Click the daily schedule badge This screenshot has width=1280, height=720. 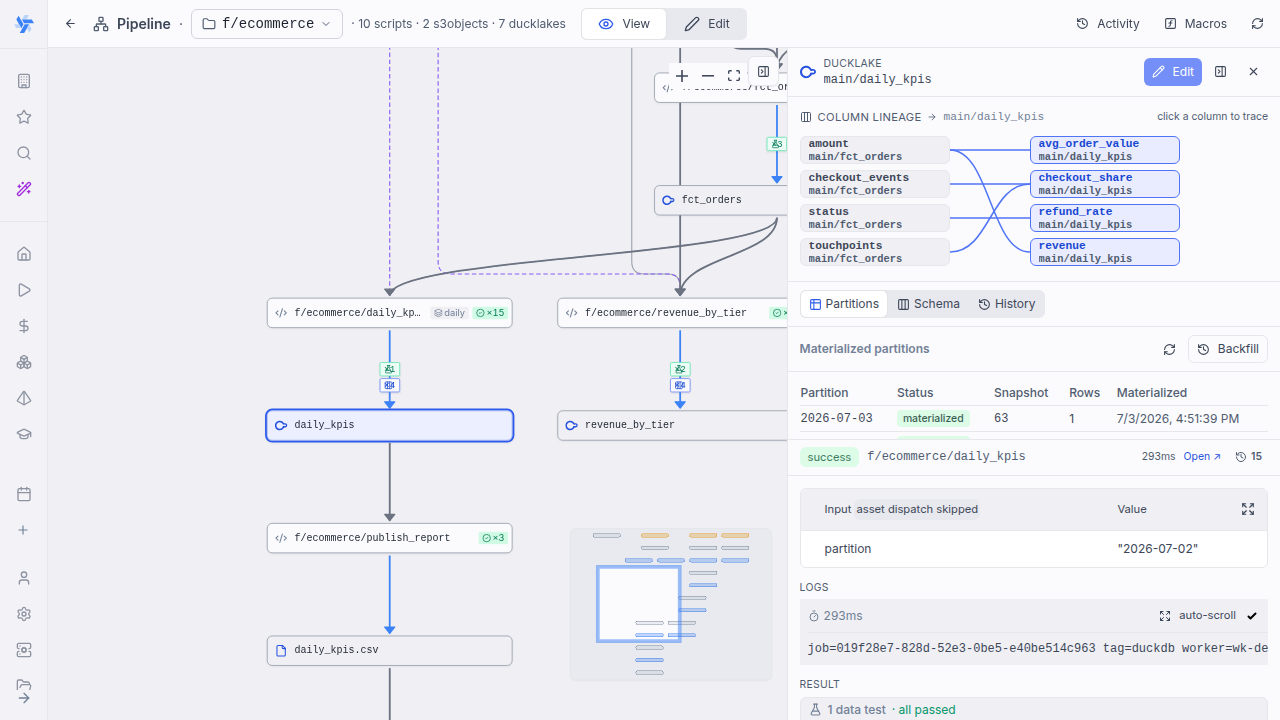coord(449,313)
